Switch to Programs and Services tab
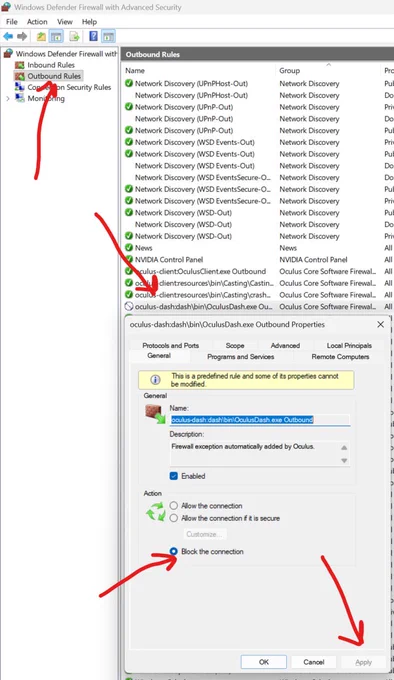394x680 pixels. tap(241, 356)
